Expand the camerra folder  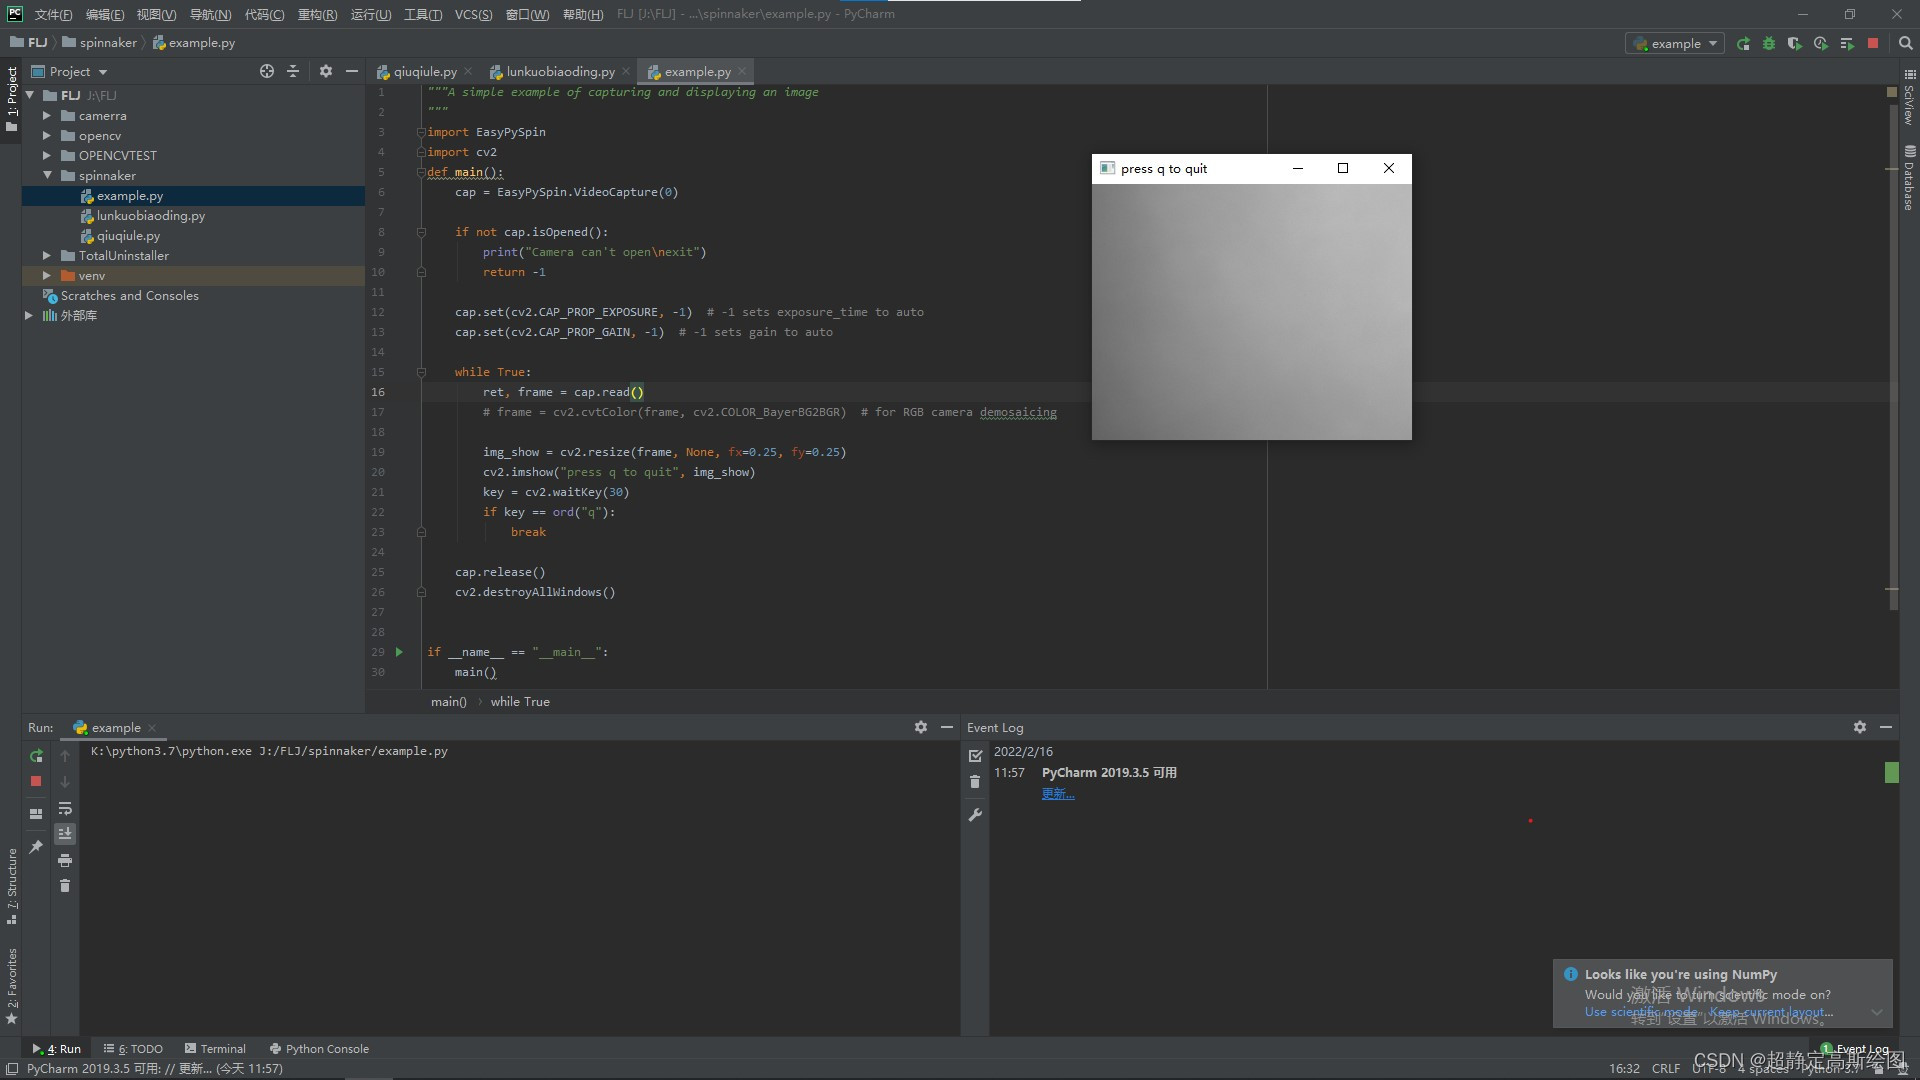(46, 116)
